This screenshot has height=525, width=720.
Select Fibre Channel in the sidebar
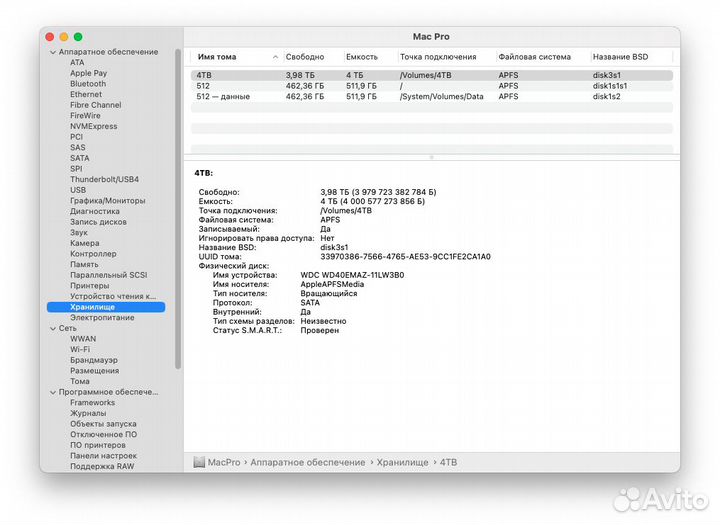tap(96, 105)
